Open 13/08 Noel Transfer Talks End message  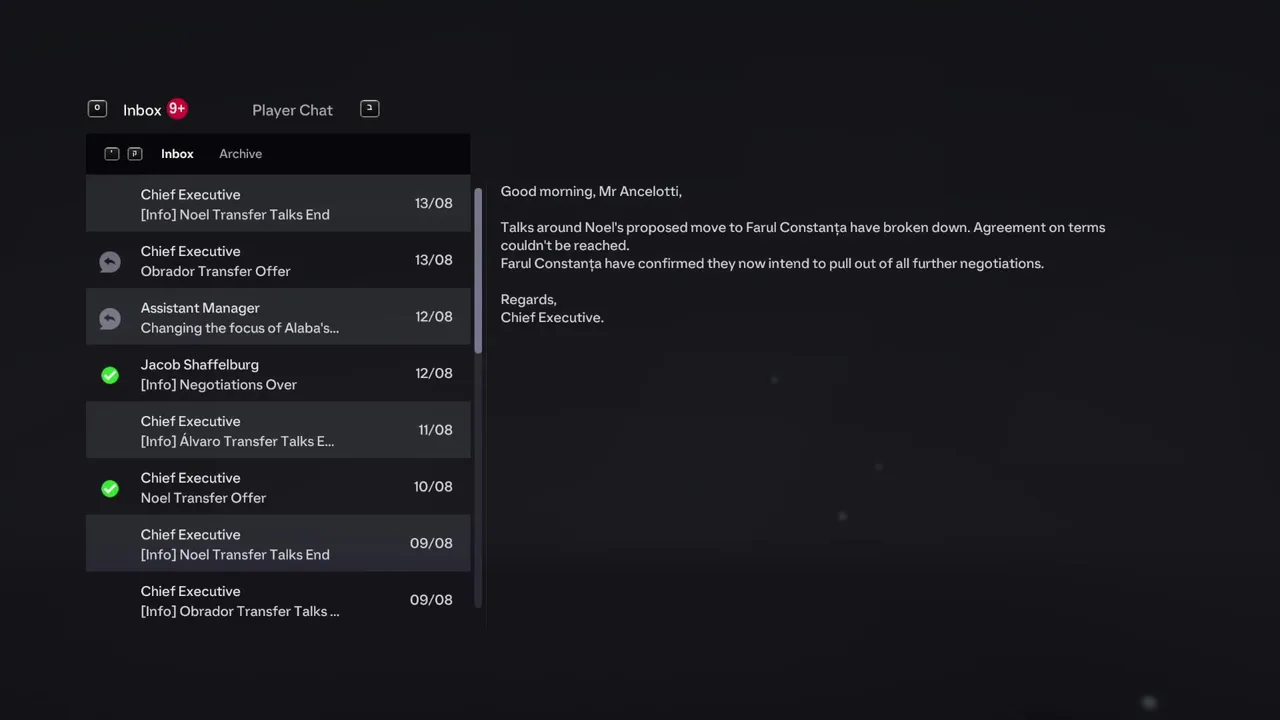click(x=278, y=204)
